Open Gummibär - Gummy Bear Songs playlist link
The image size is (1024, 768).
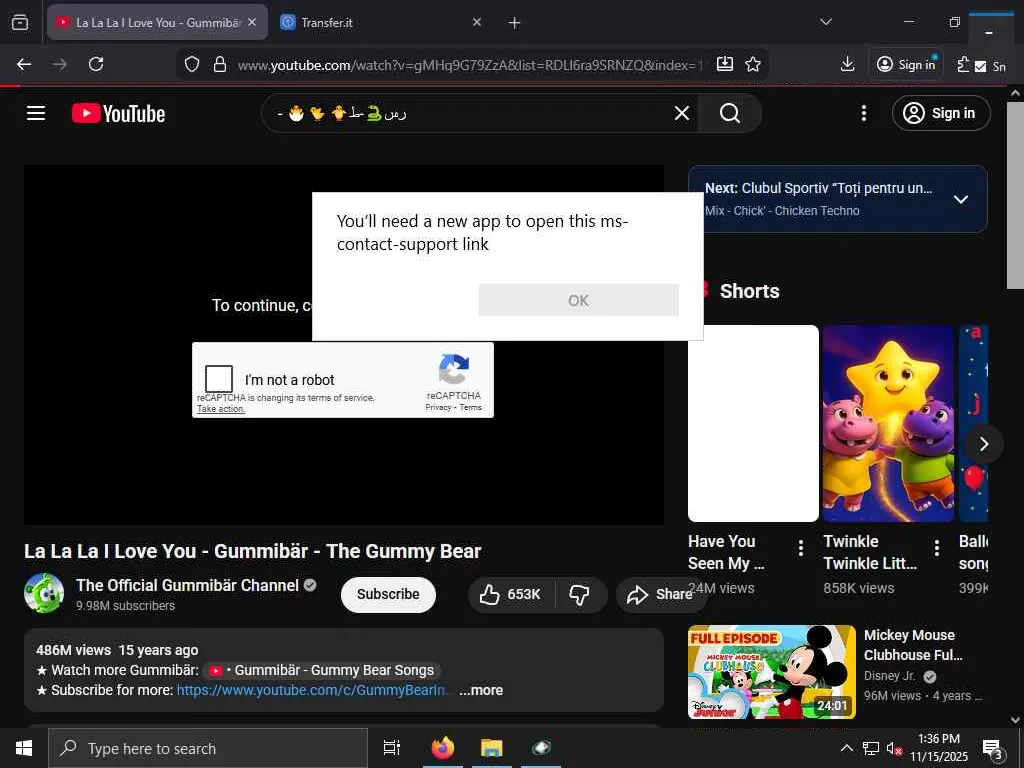click(324, 671)
